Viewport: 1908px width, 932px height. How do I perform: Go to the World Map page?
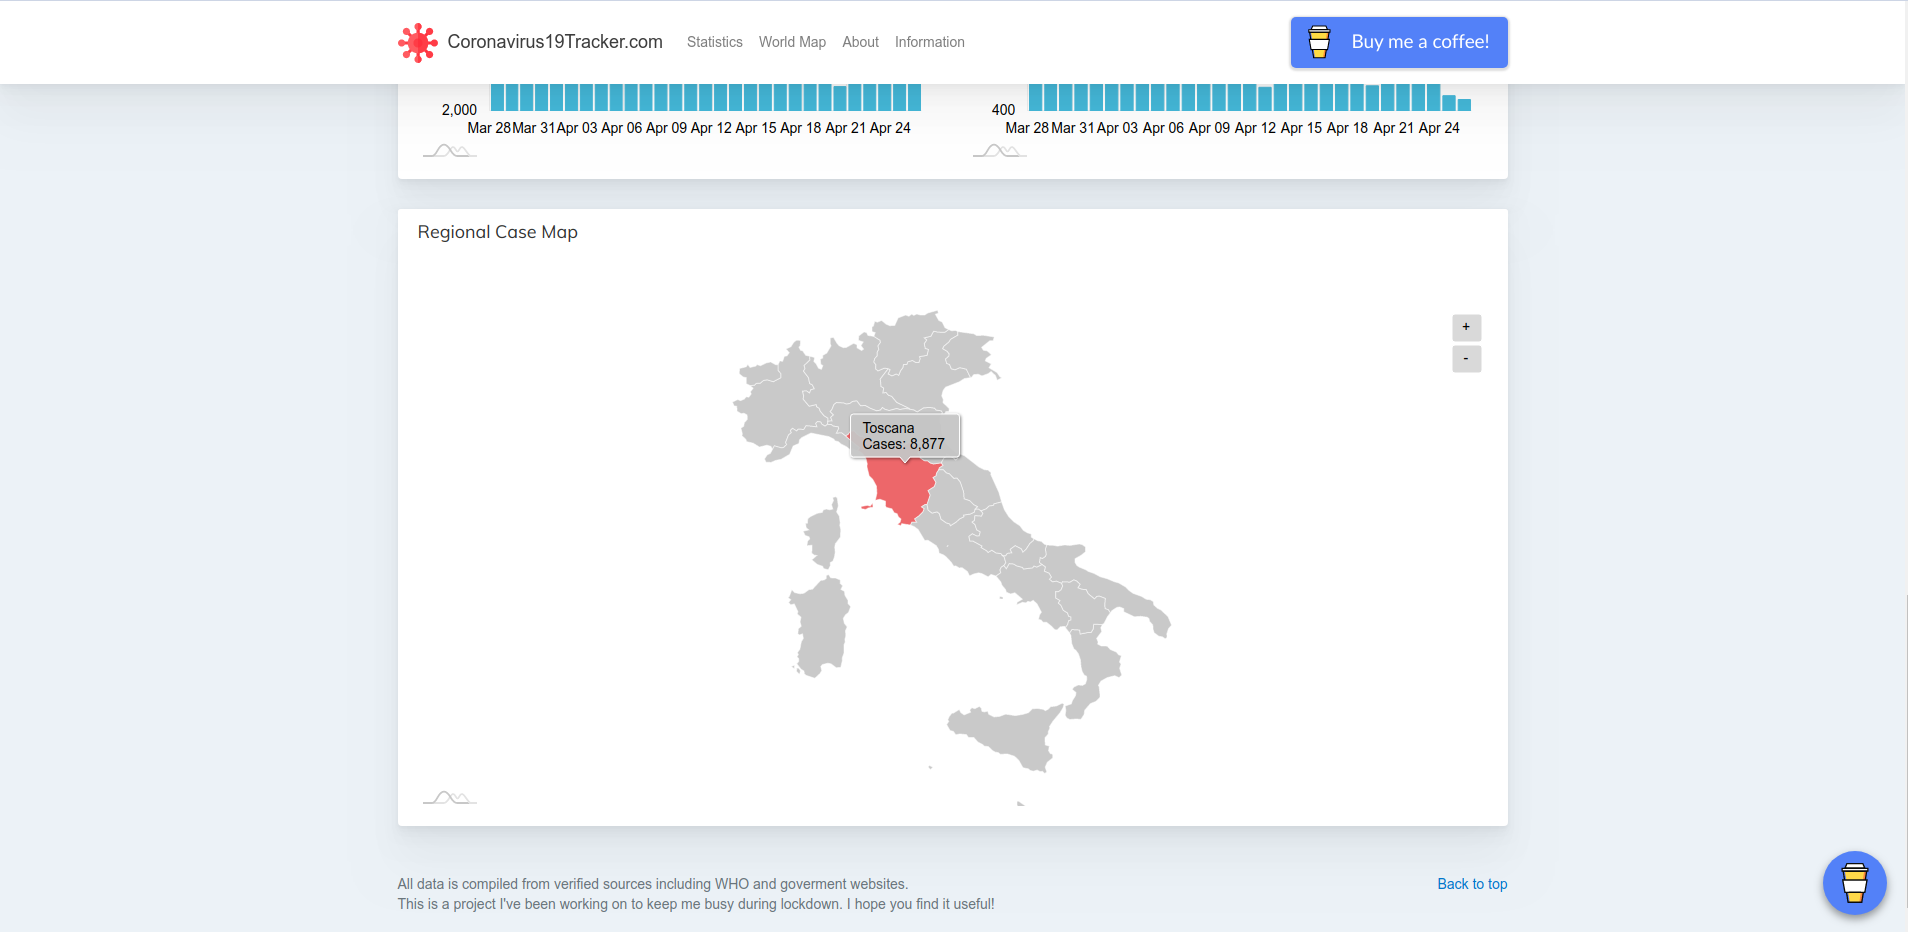[792, 42]
